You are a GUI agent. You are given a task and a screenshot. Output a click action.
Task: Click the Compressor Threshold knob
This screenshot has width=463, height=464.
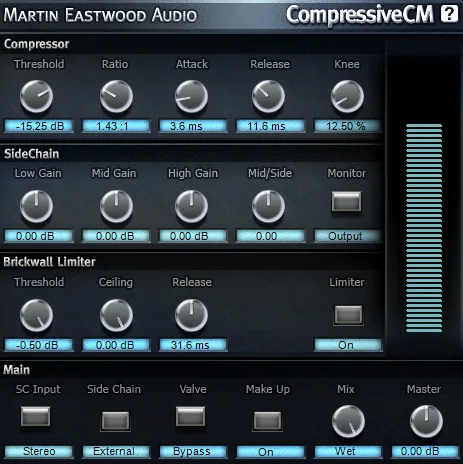point(37,97)
